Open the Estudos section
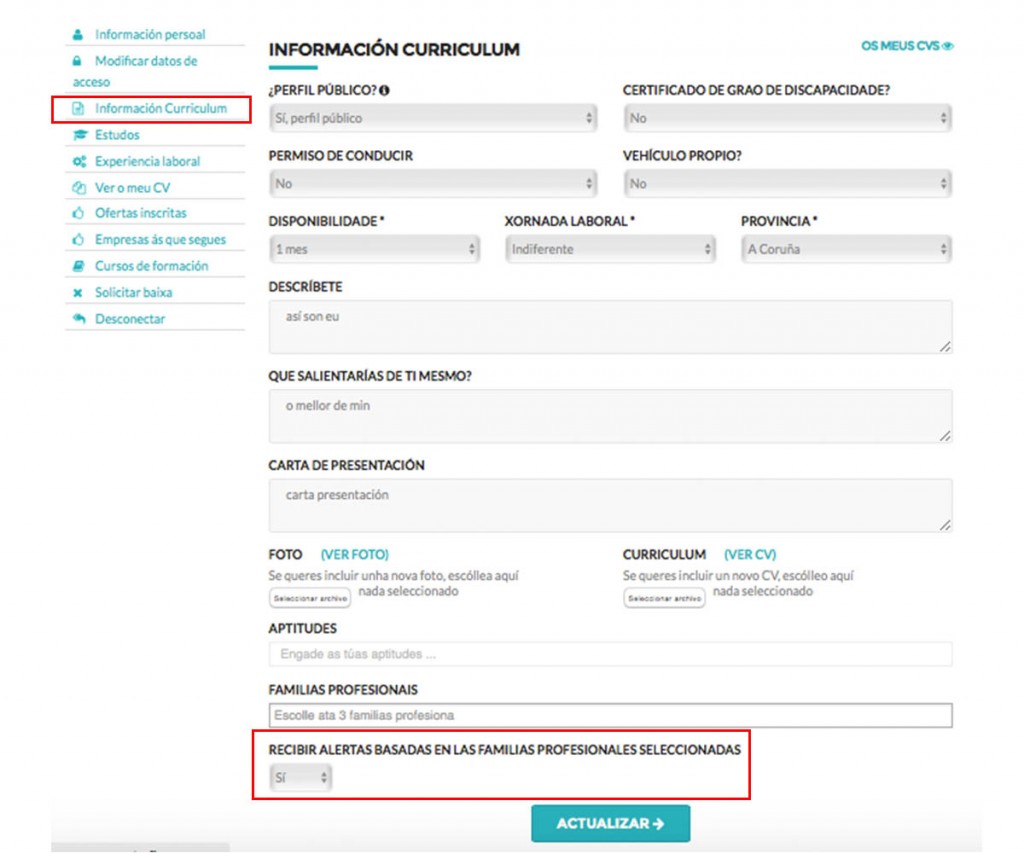This screenshot has height=853, width=1024. 118,135
